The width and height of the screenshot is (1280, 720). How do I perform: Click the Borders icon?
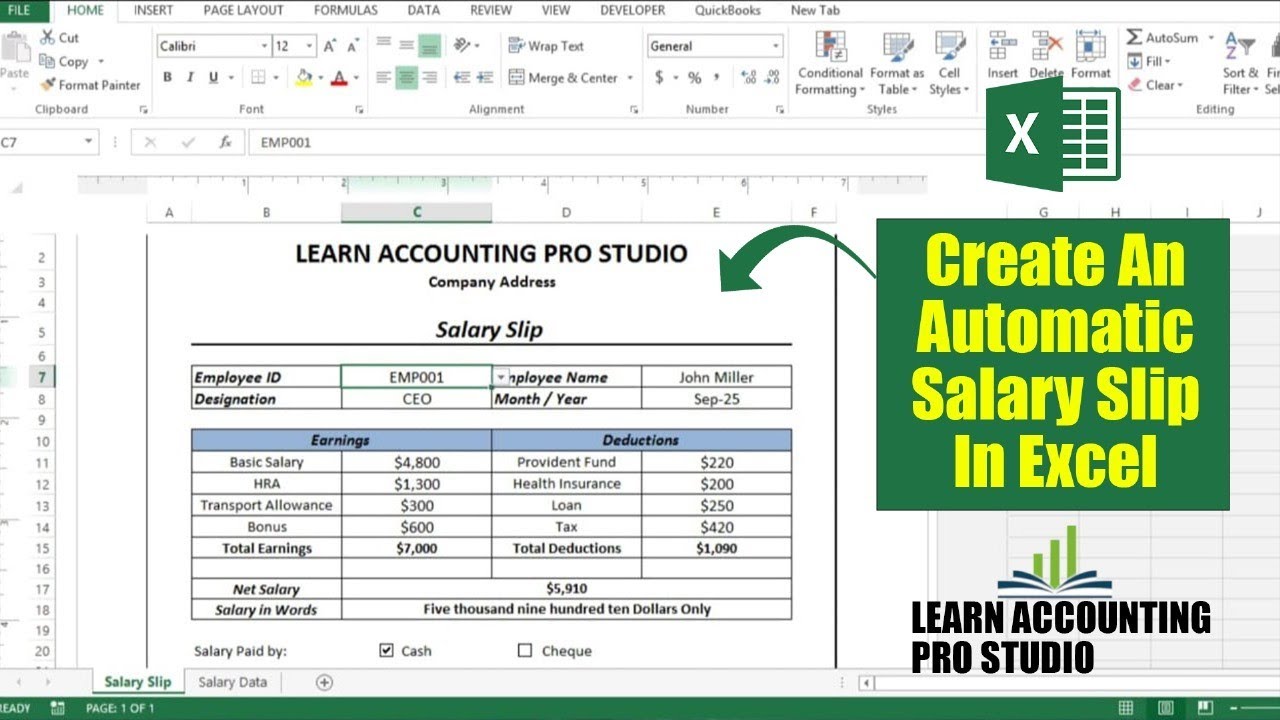pos(257,78)
